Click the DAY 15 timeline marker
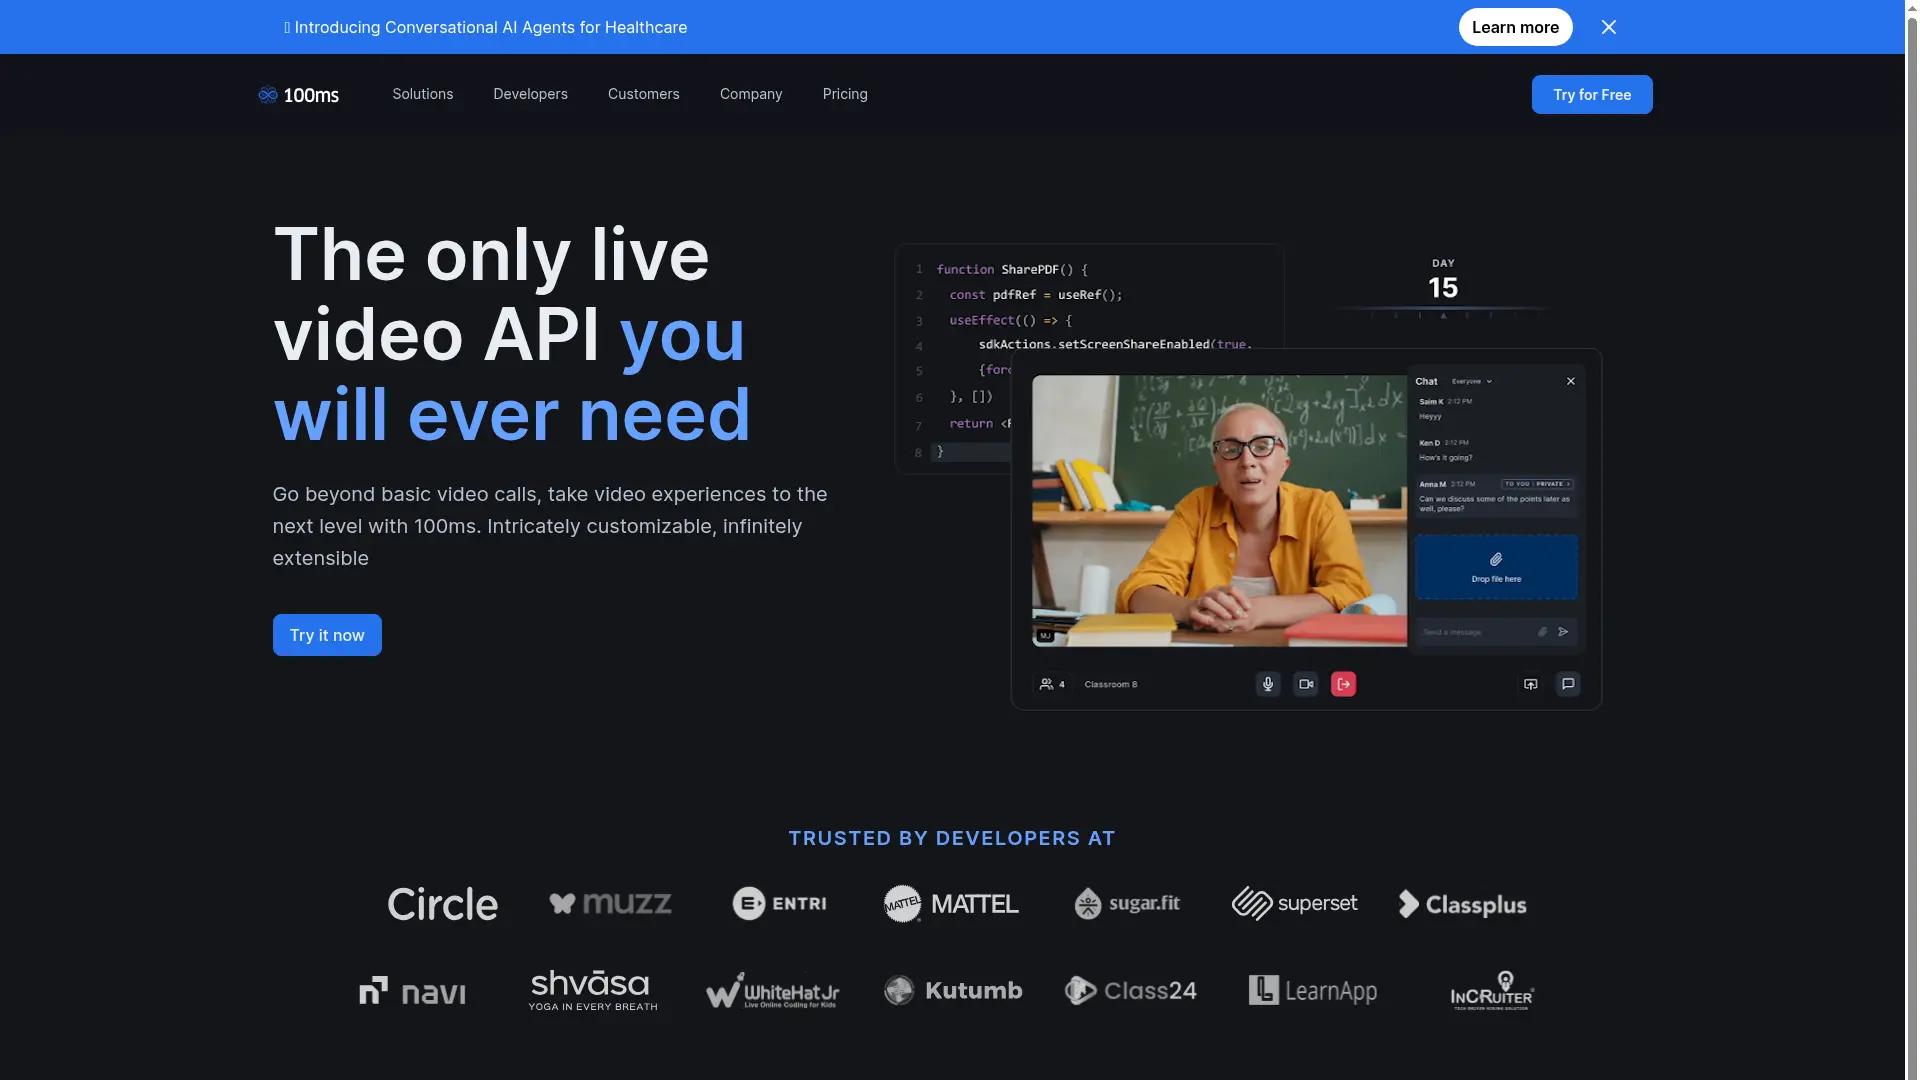Screen dimensions: 1920x1080 [1441, 280]
